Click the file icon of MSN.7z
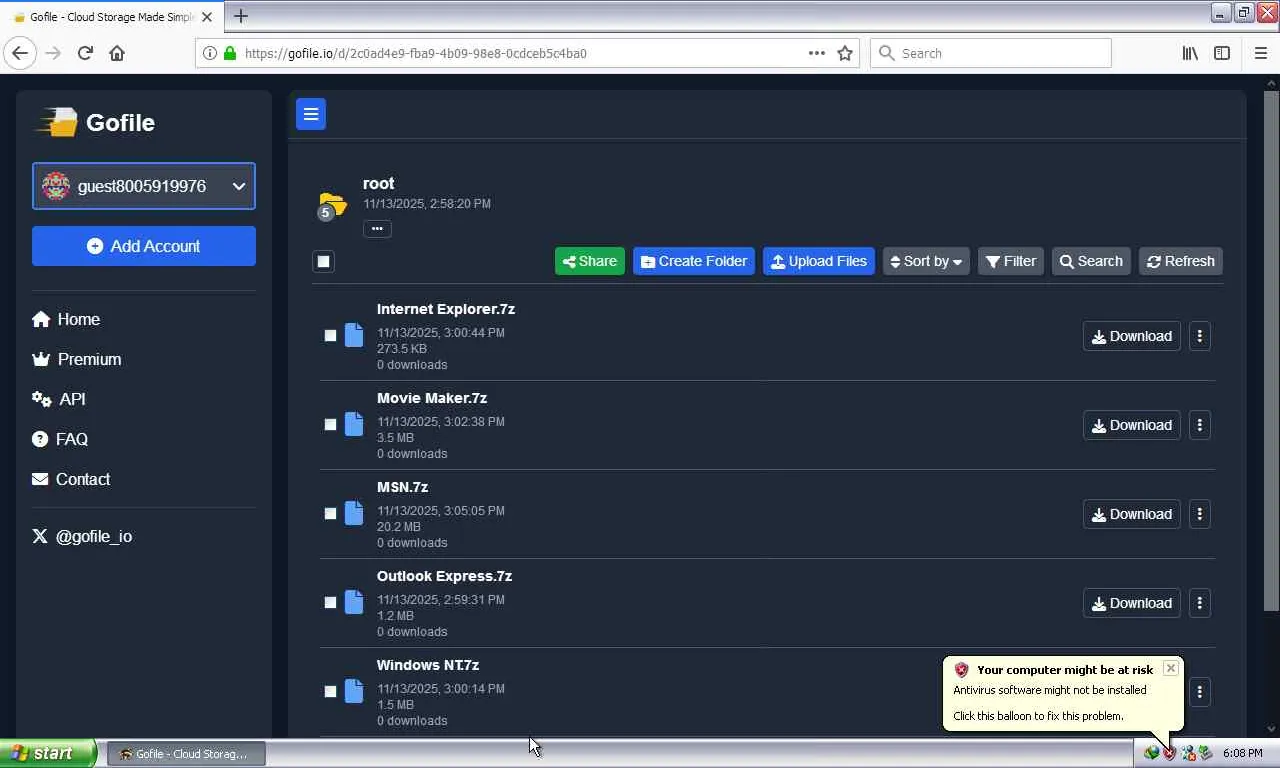The height and width of the screenshot is (768, 1280). tap(354, 513)
